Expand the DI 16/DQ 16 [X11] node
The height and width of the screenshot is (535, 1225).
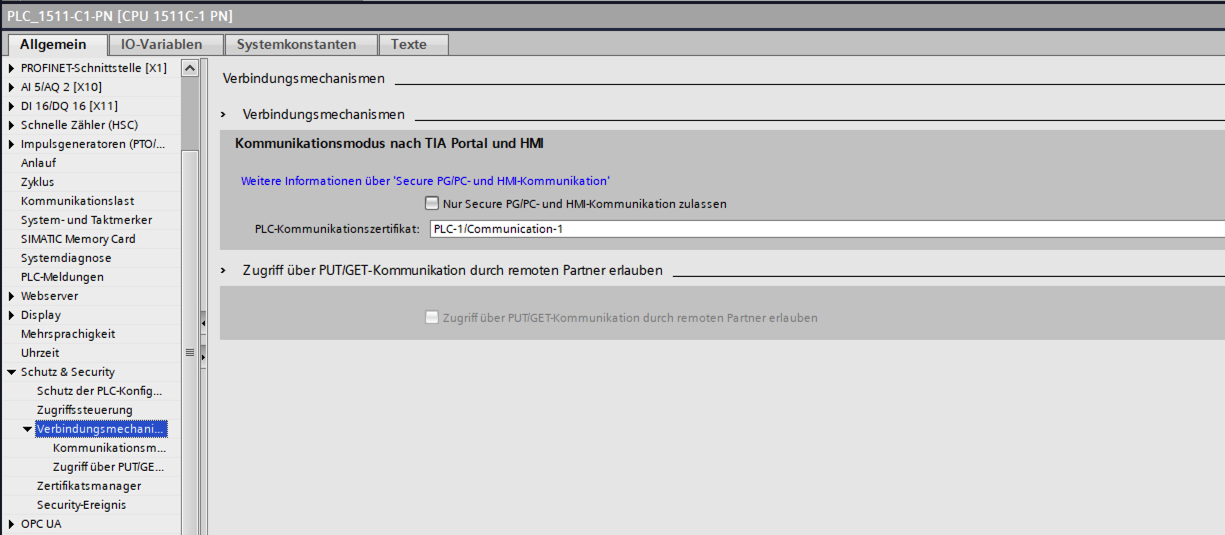(x=12, y=106)
